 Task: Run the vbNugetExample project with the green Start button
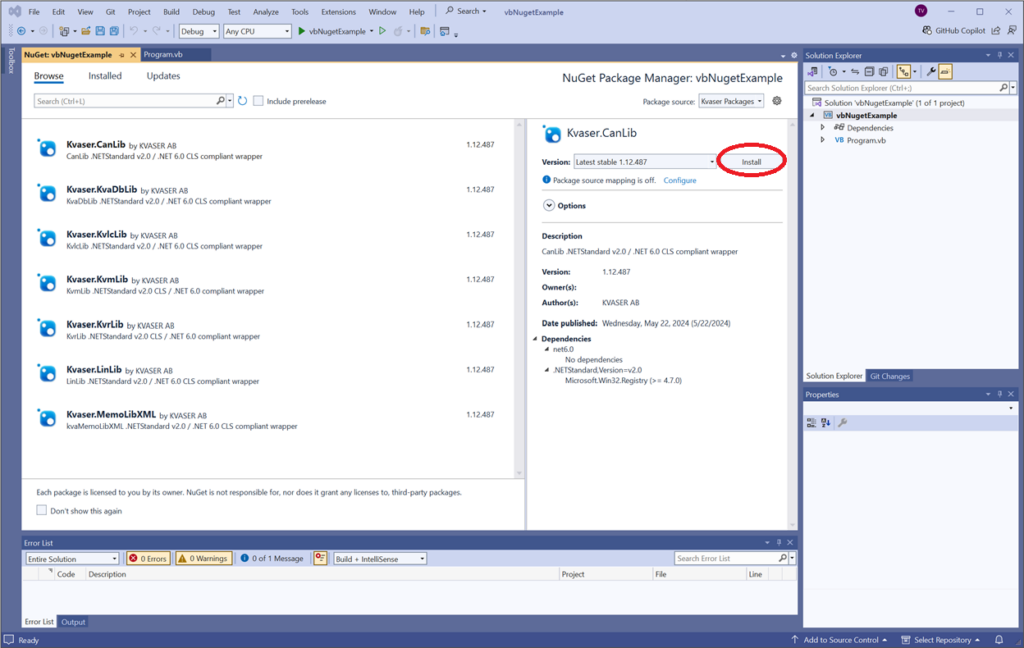pyautogui.click(x=301, y=31)
